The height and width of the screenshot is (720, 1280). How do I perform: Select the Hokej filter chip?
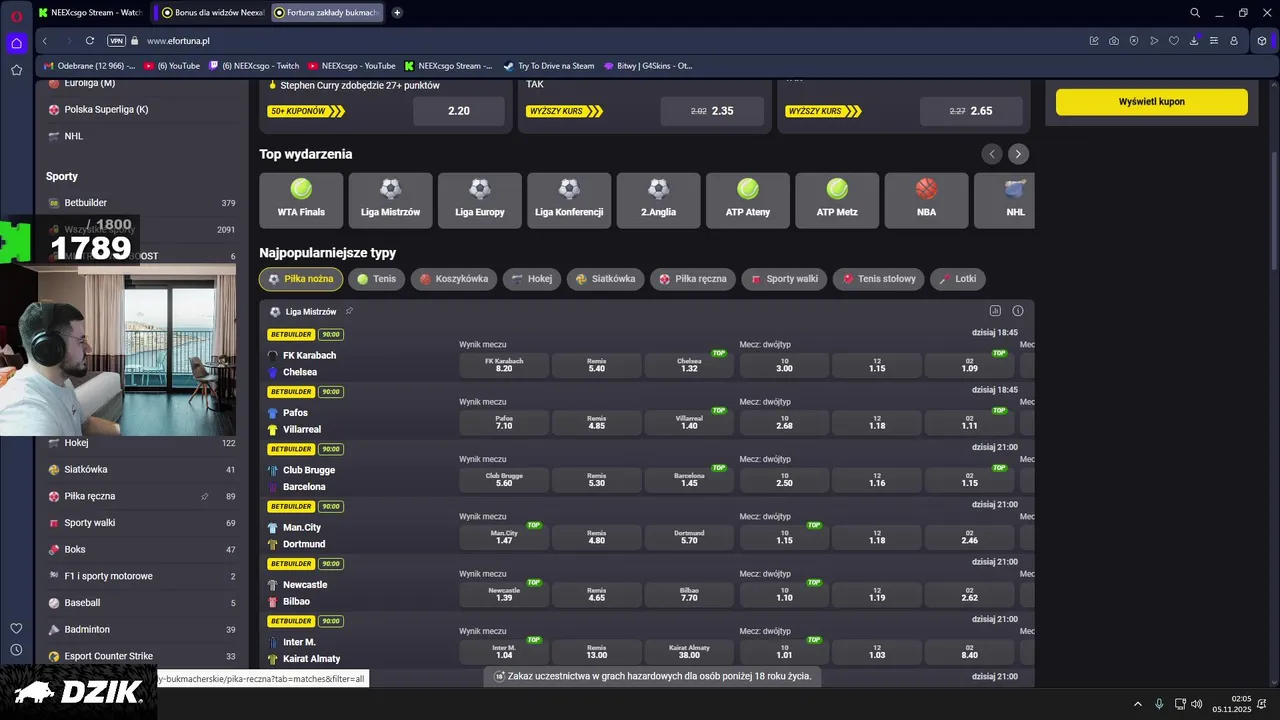pyautogui.click(x=532, y=279)
